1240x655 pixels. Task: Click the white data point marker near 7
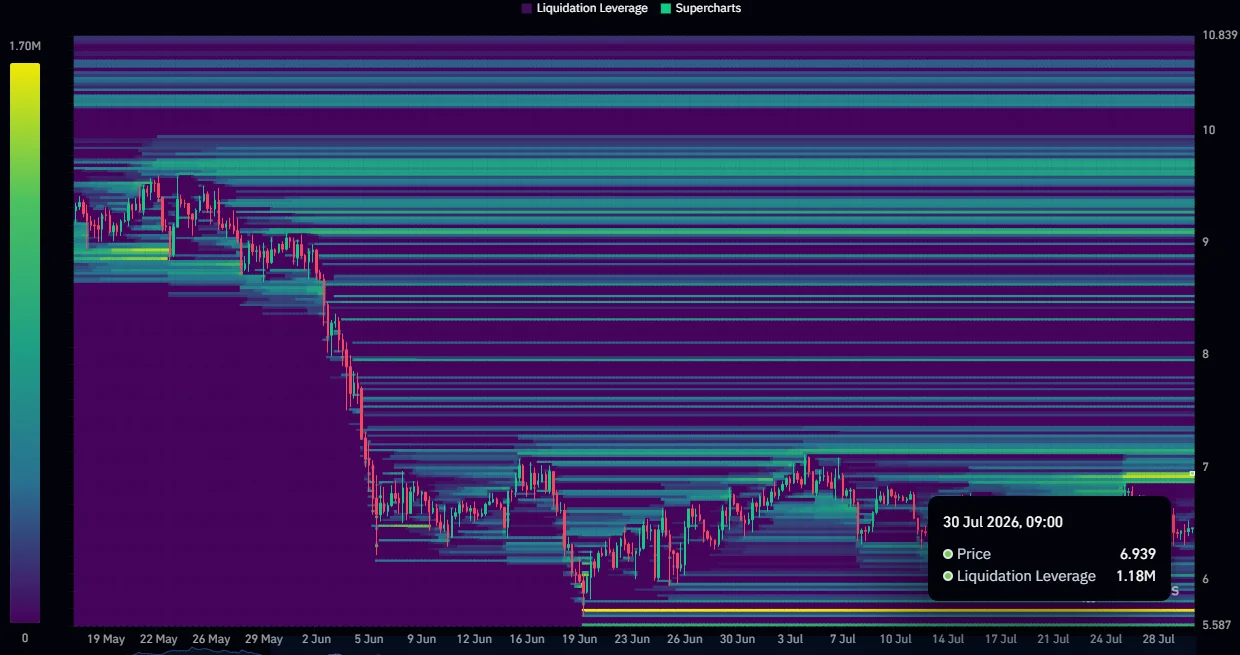pos(1192,473)
